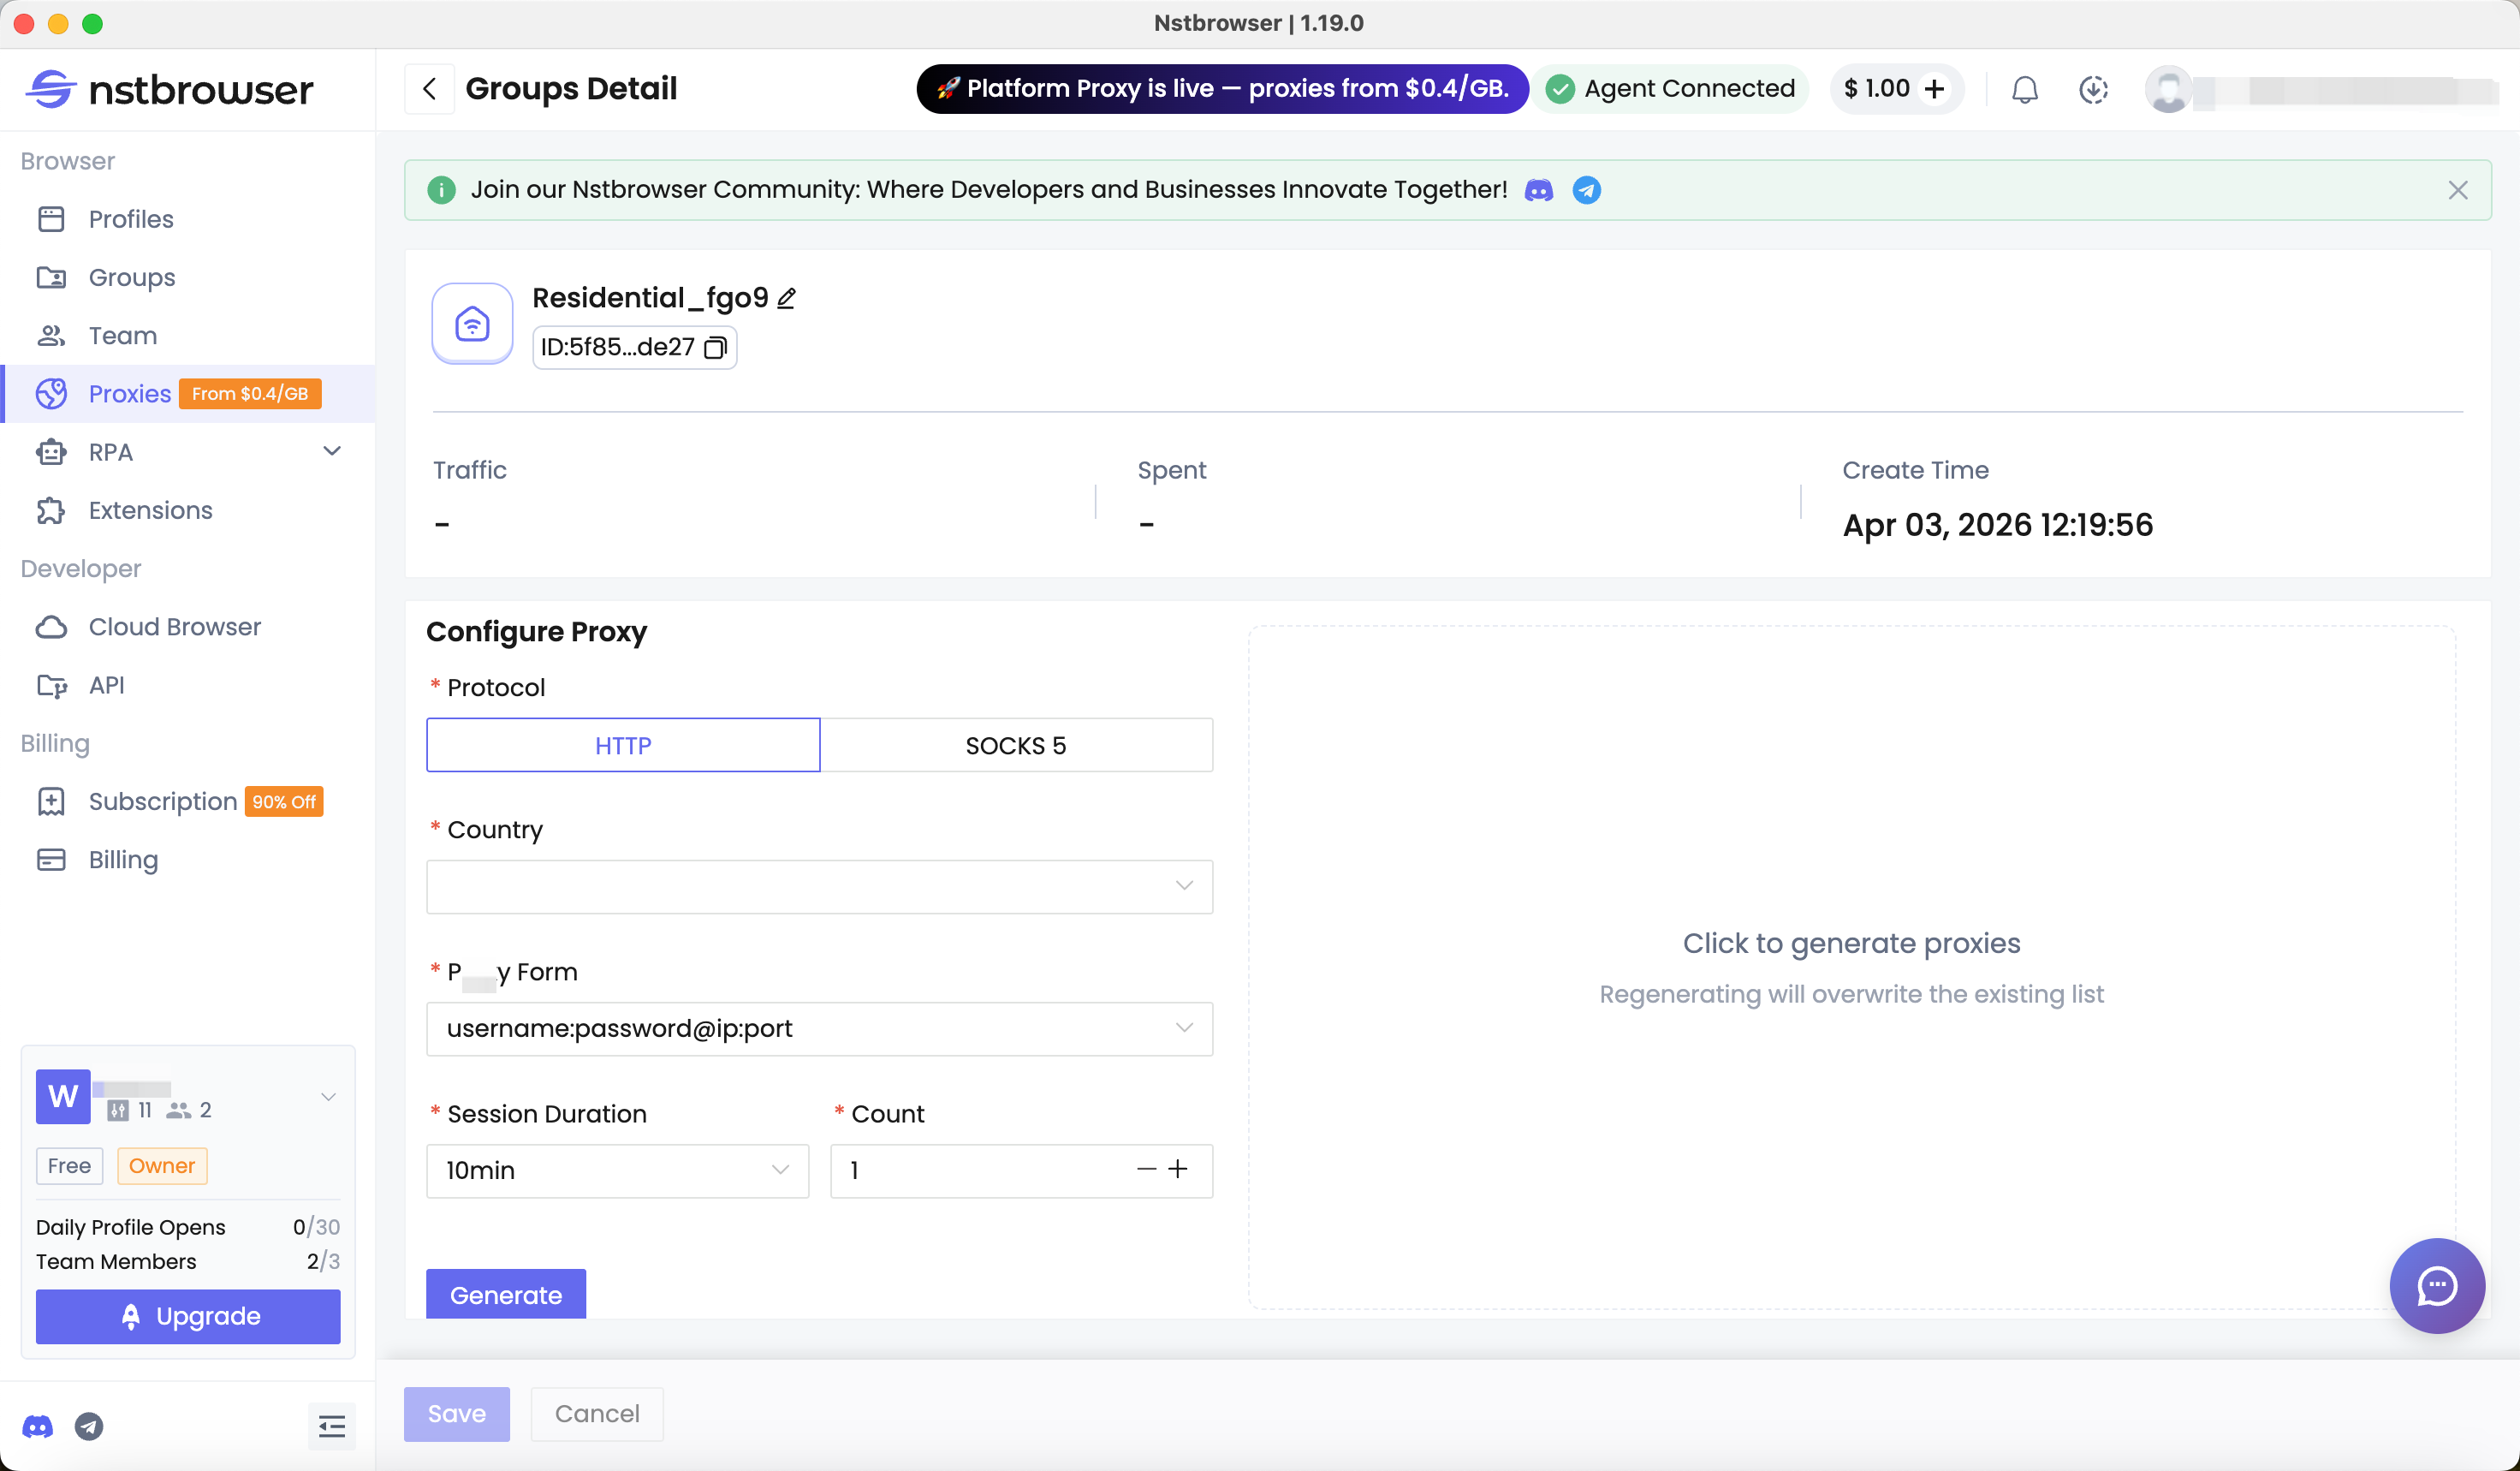Edit the group name via pencil icon
The height and width of the screenshot is (1471, 2520).
click(x=787, y=299)
